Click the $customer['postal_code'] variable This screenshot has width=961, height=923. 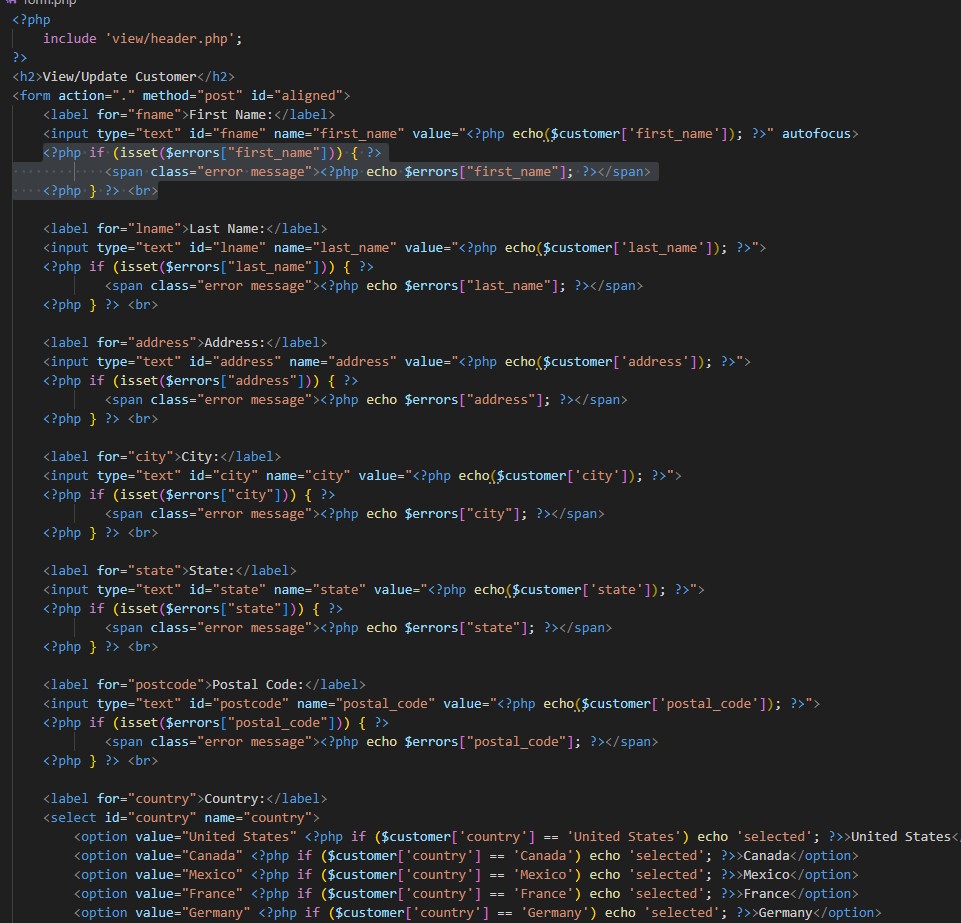(x=673, y=704)
